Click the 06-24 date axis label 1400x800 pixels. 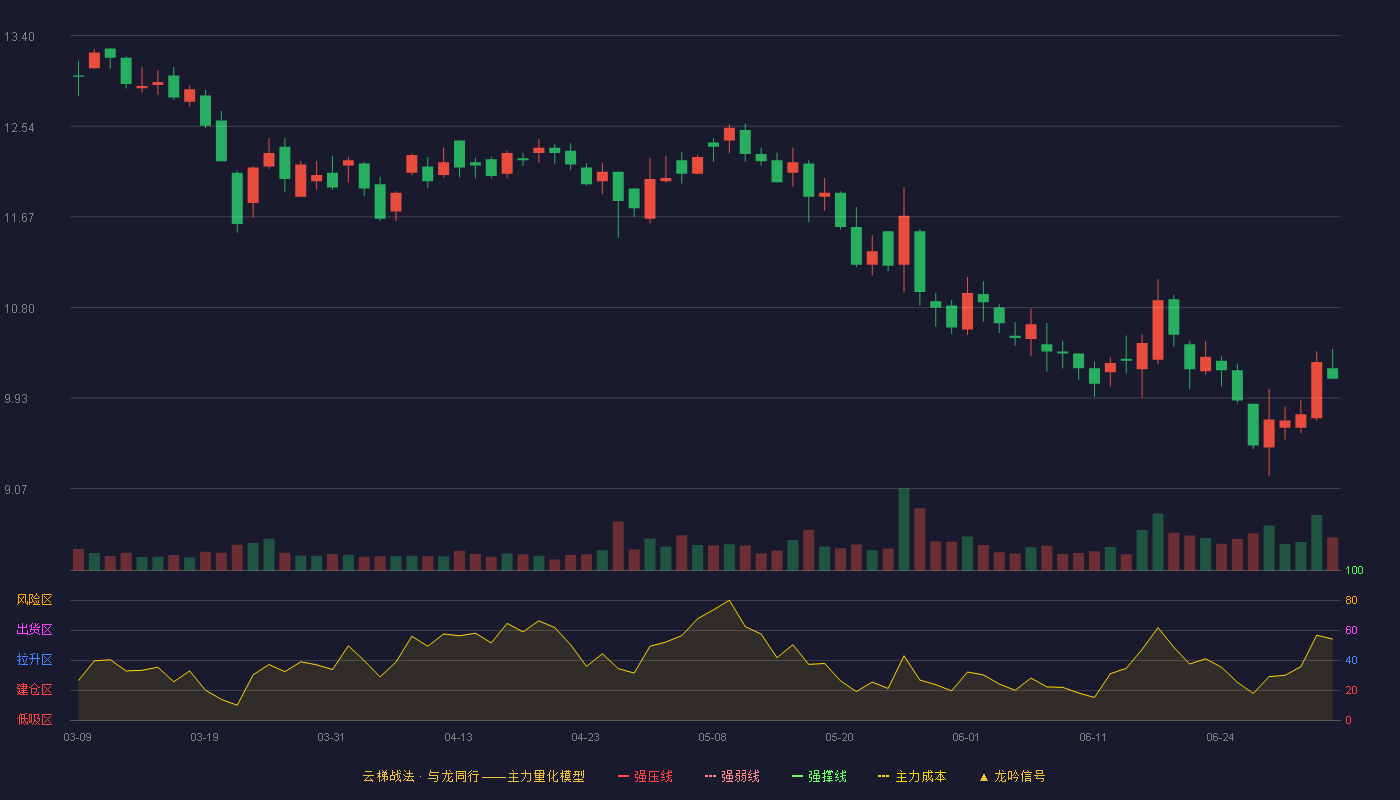[x=1220, y=737]
